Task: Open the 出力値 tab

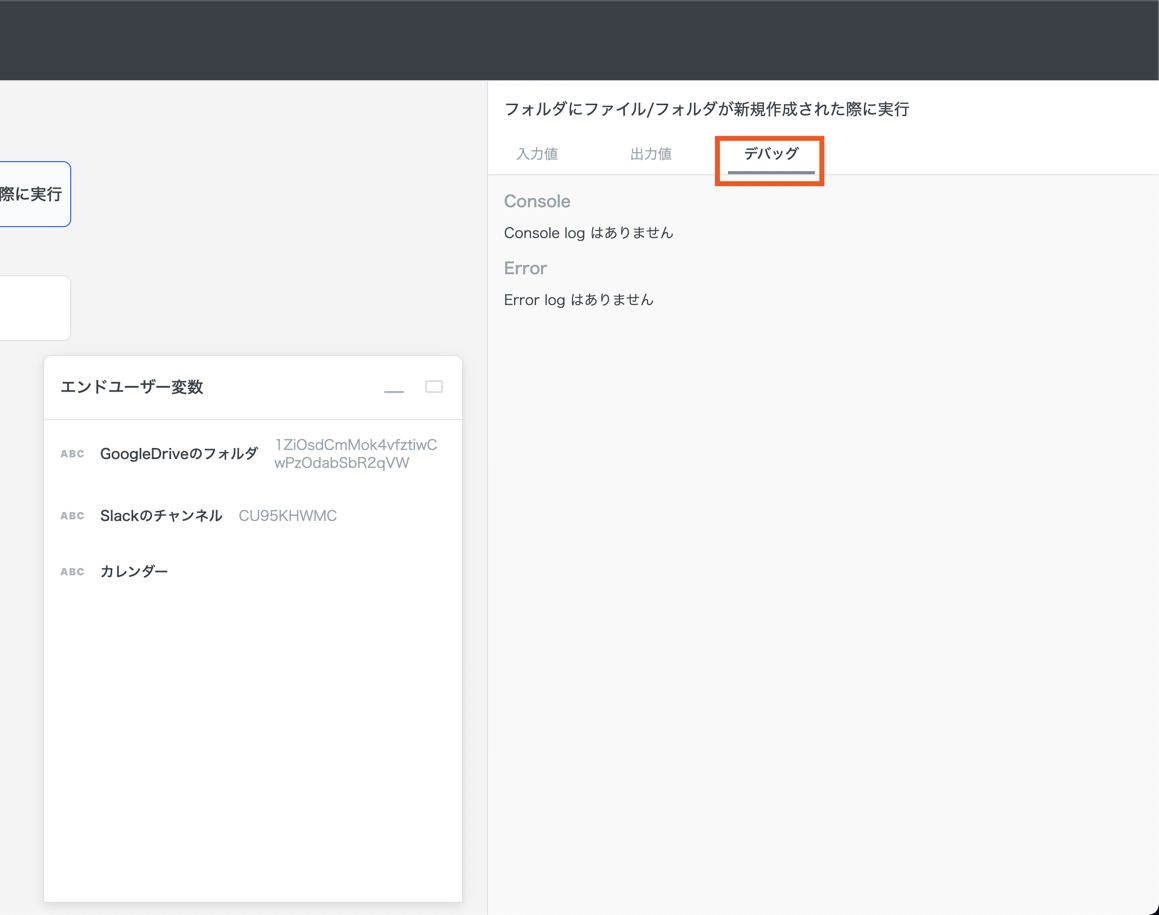Action: click(x=651, y=154)
